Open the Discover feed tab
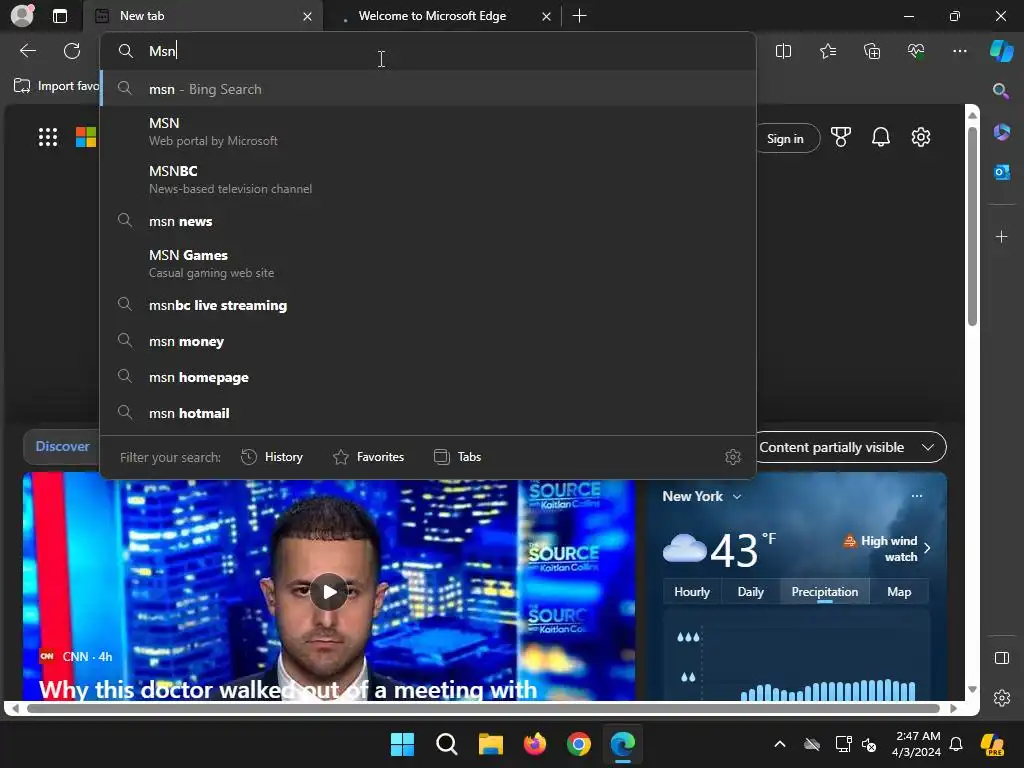This screenshot has height=768, width=1024. click(62, 447)
